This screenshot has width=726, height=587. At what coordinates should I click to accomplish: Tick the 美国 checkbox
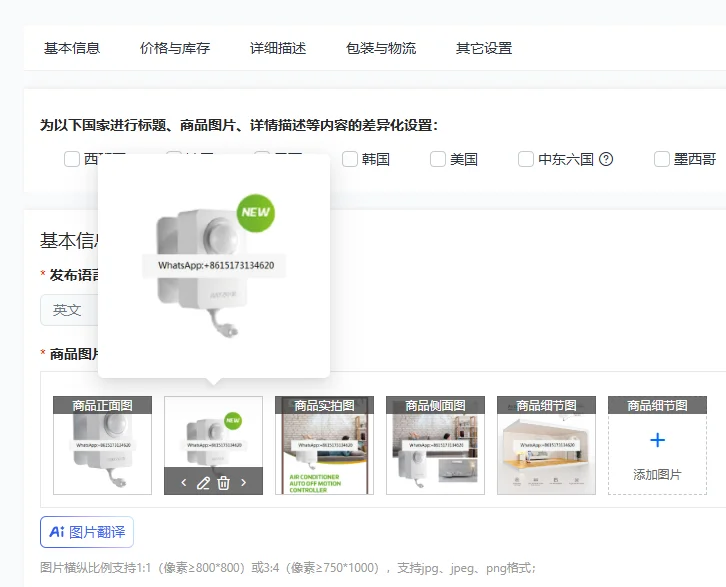coord(438,159)
